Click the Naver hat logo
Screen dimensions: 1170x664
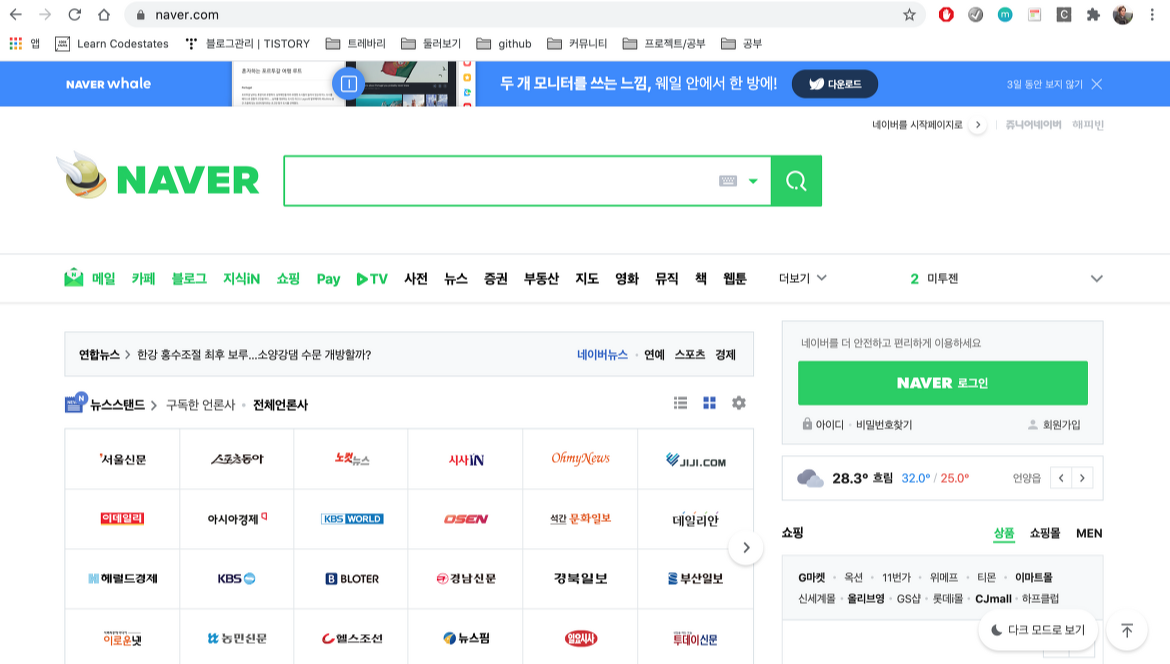click(x=84, y=176)
